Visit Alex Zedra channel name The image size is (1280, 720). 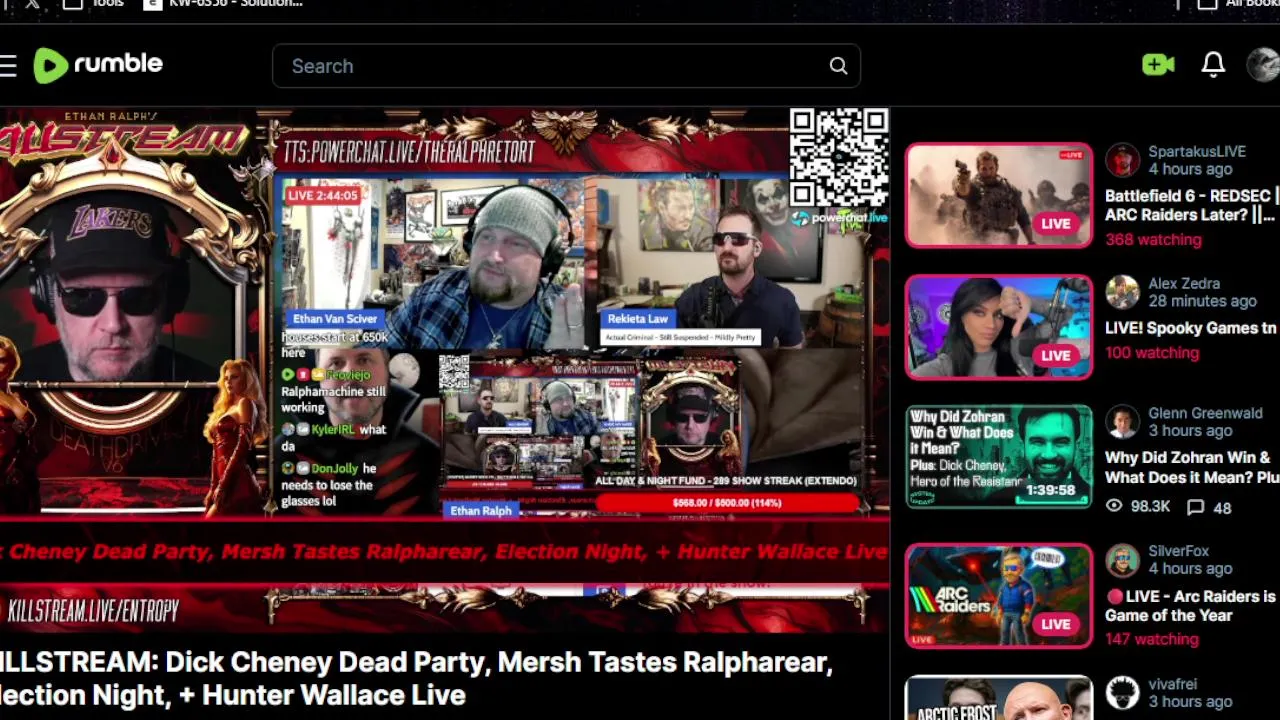(x=1184, y=284)
